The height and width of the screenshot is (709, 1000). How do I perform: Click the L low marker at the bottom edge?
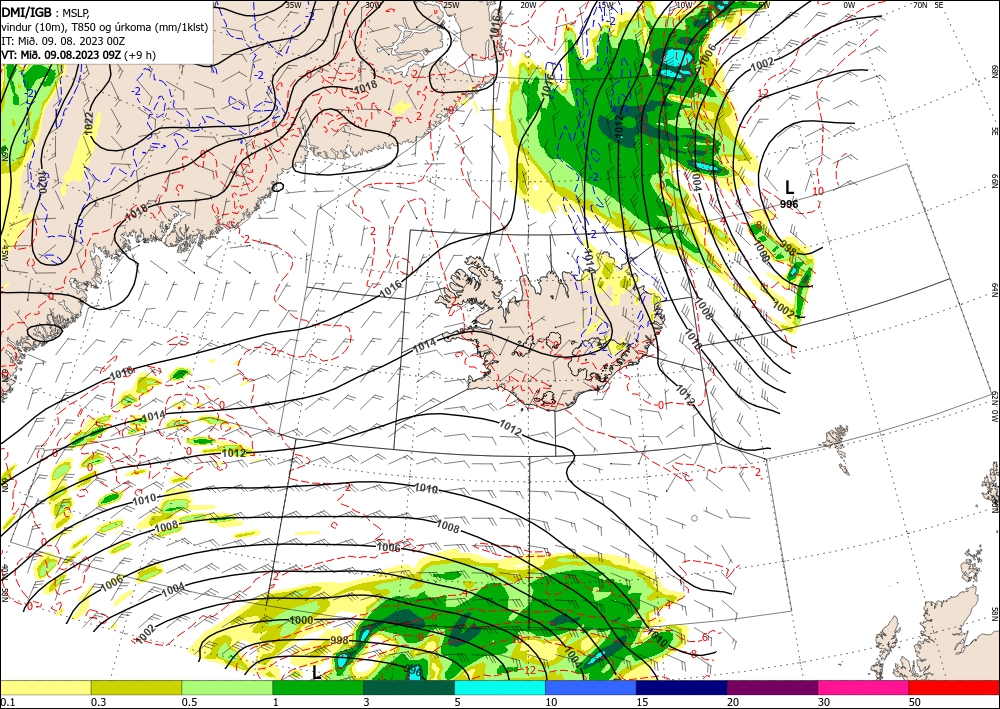(316, 673)
